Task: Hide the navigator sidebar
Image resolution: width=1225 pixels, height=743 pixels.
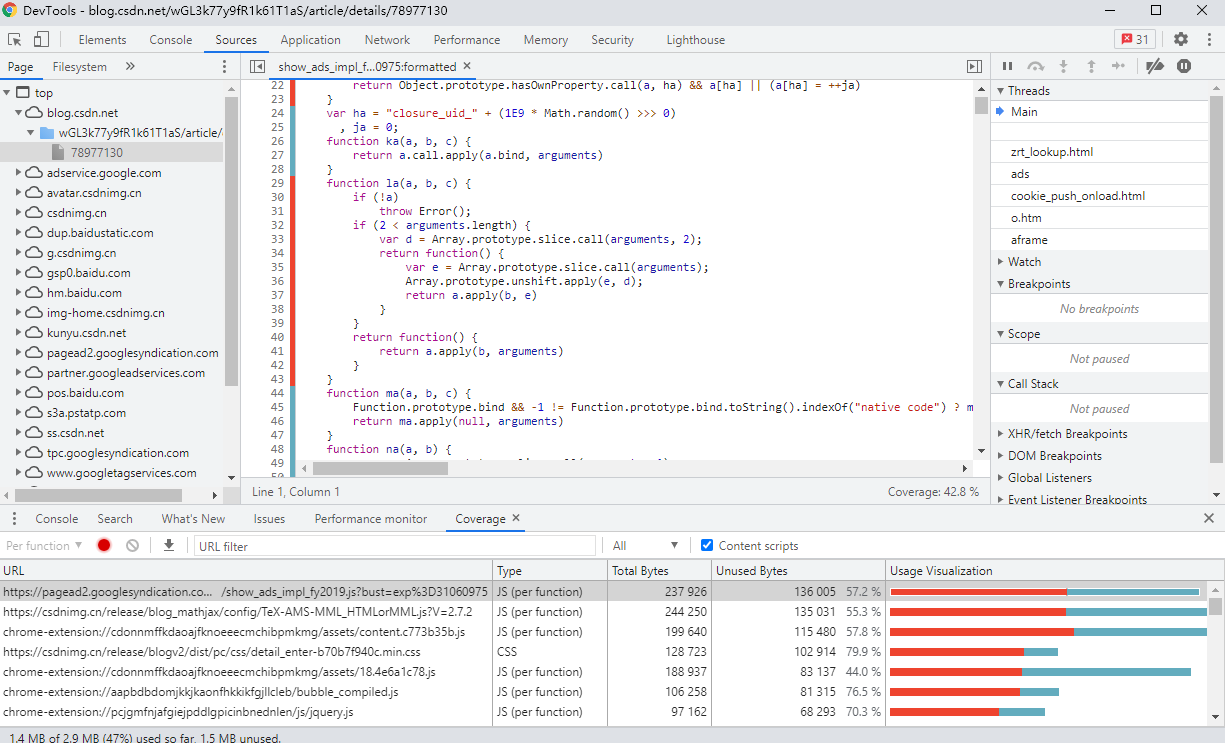Action: point(257,66)
